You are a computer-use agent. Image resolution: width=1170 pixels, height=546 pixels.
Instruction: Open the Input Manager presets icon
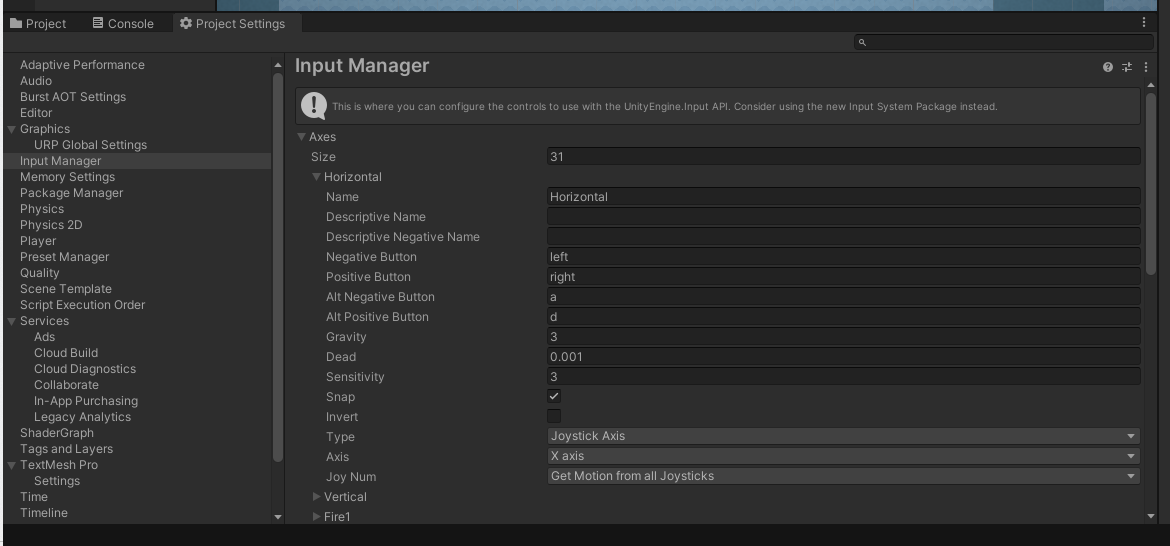(x=1127, y=67)
